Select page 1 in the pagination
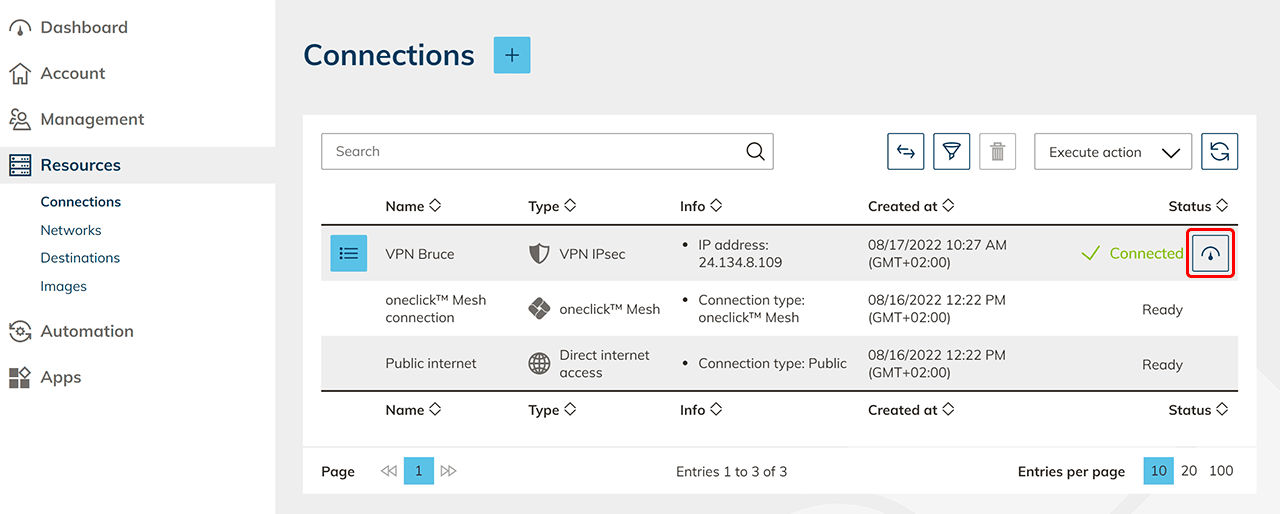Screen dimensions: 1280x514 [x=419, y=471]
